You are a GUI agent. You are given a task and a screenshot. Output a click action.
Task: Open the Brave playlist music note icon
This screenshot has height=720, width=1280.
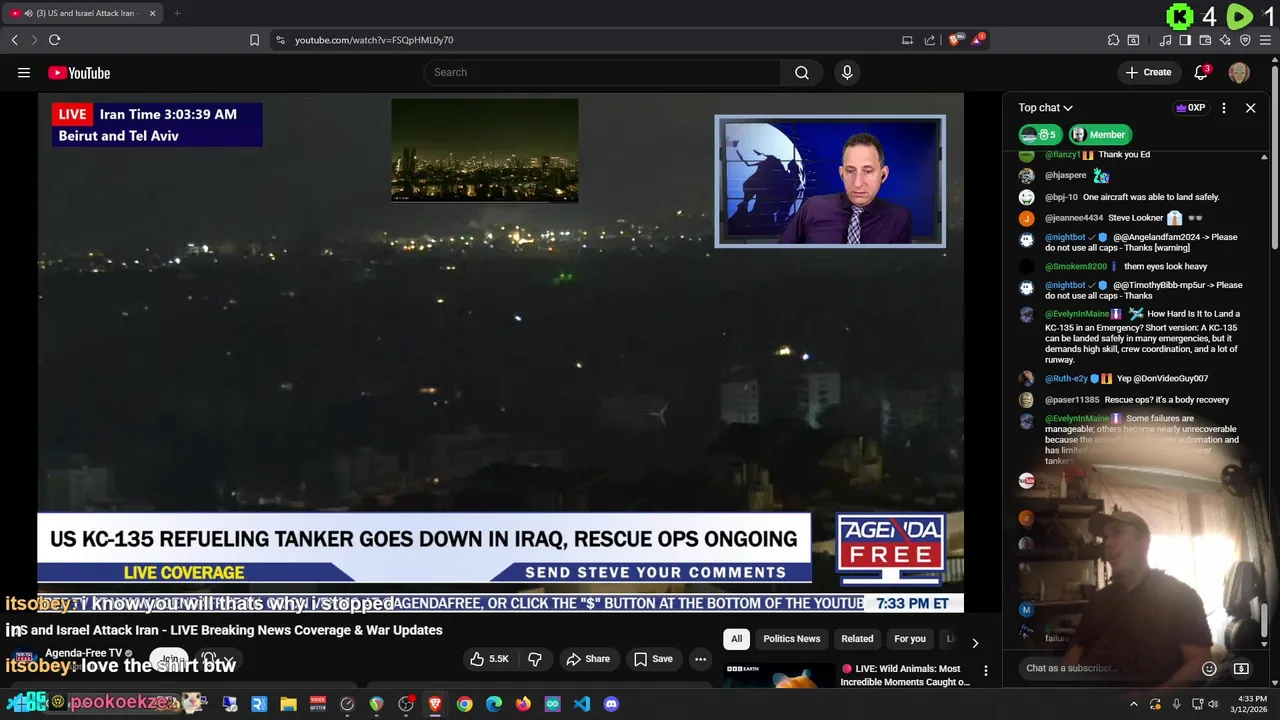pyautogui.click(x=1165, y=40)
